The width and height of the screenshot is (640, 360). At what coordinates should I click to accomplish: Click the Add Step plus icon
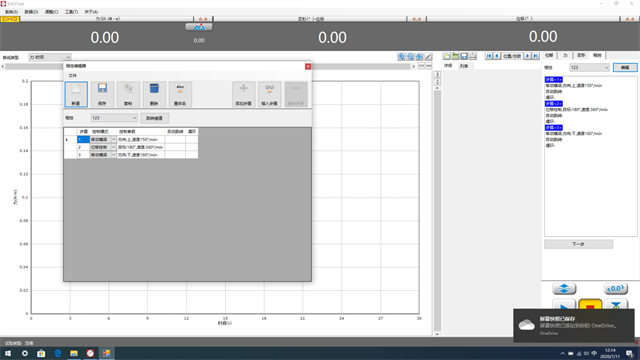[x=244, y=94]
